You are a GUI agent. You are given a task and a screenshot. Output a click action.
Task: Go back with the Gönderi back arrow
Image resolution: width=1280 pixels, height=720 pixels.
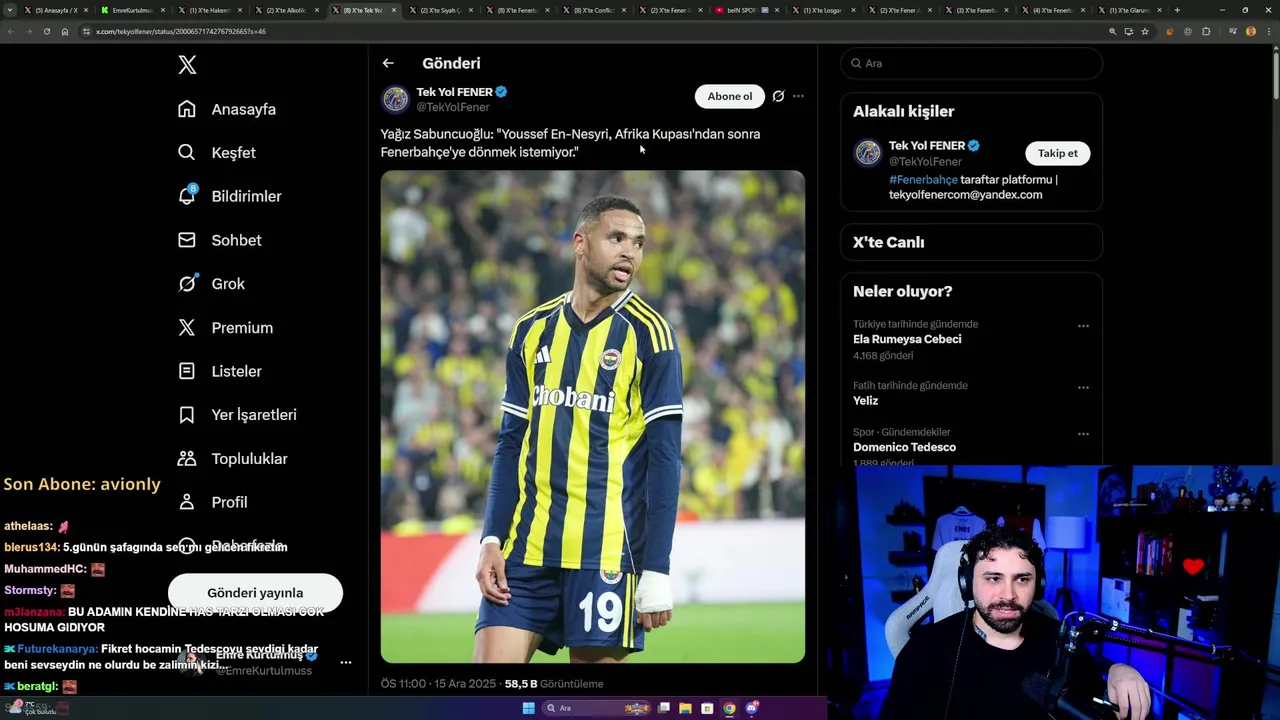pos(388,63)
